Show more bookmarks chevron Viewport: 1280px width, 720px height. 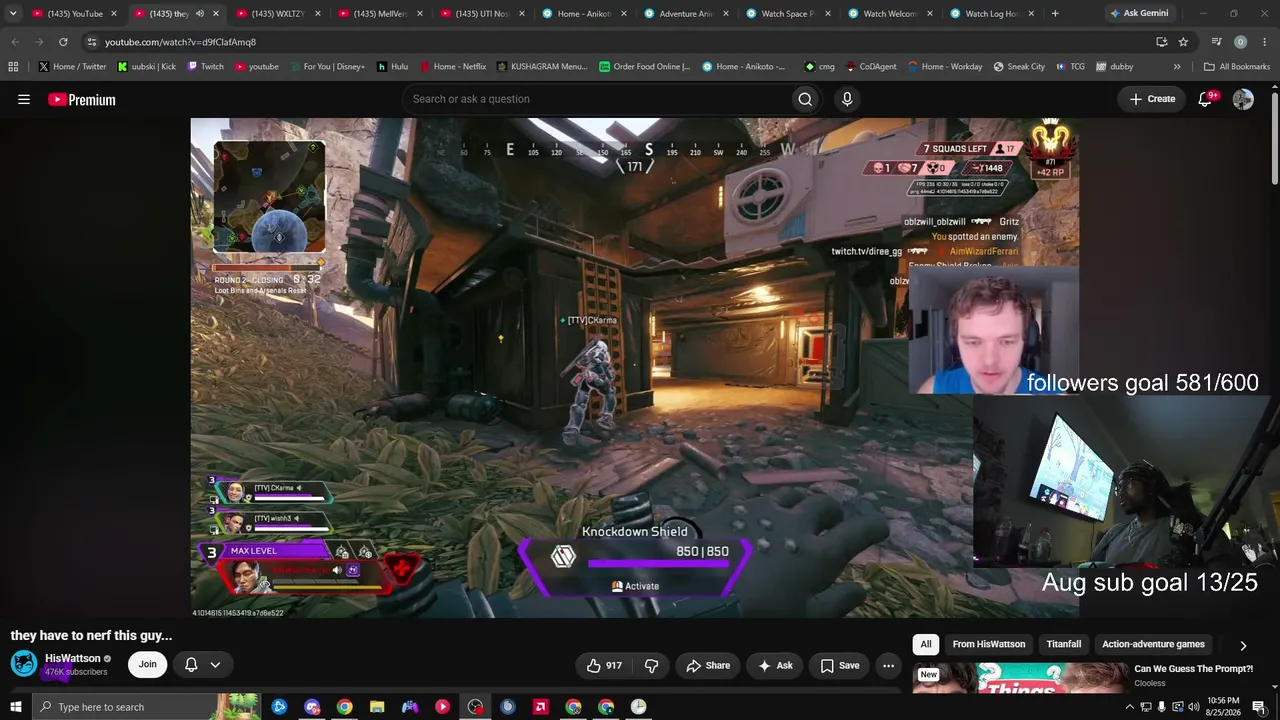(1177, 67)
